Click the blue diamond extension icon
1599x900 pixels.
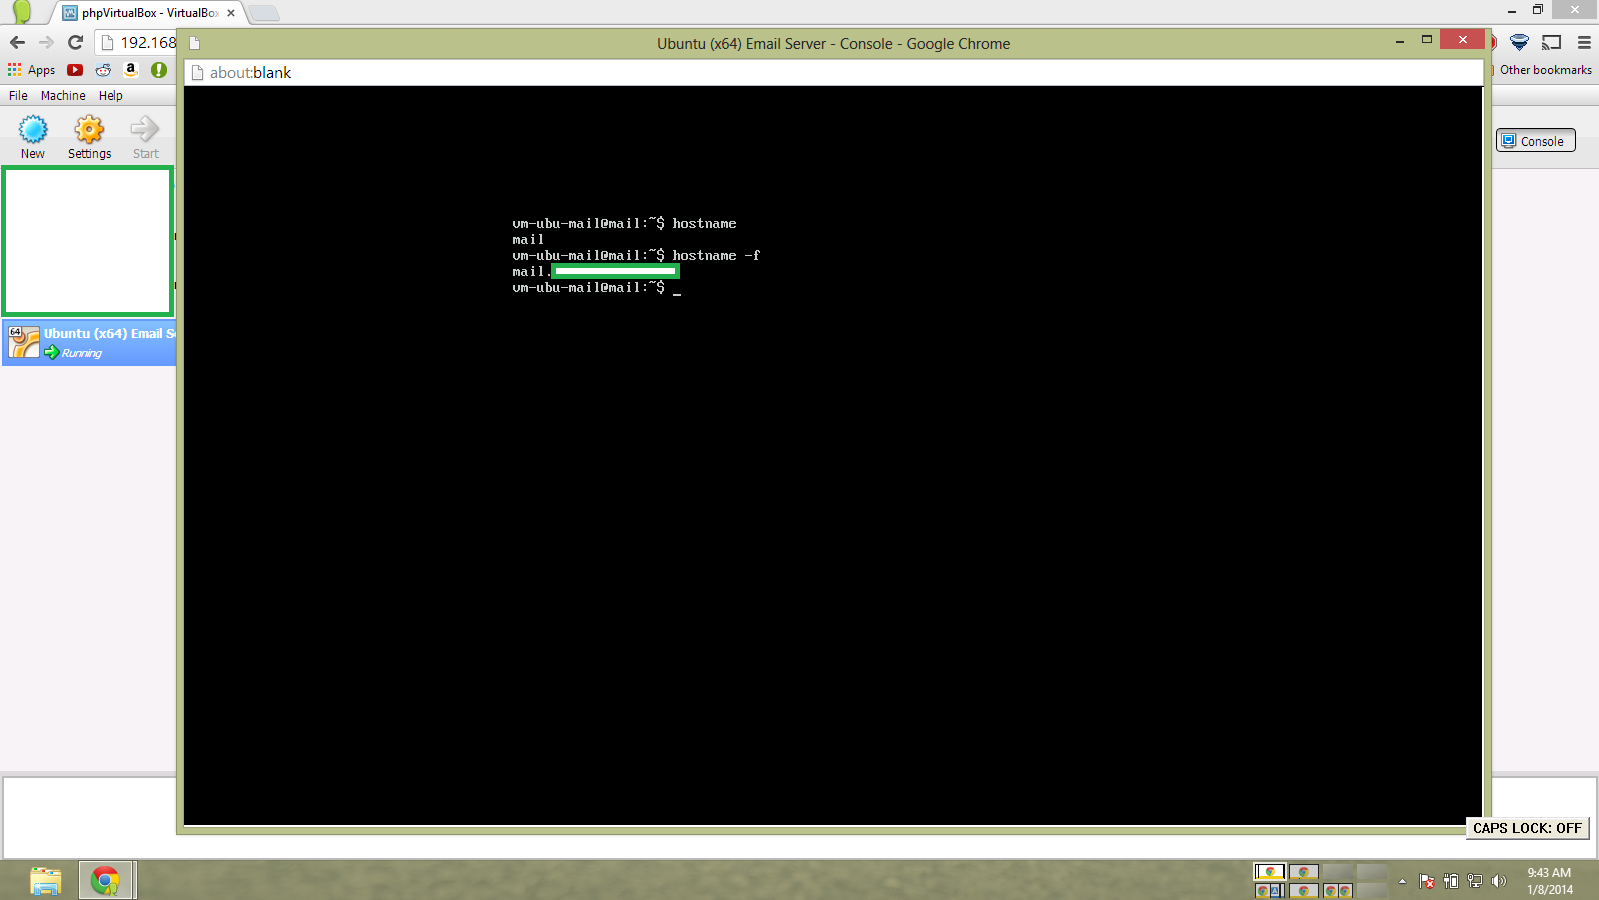pos(1519,42)
